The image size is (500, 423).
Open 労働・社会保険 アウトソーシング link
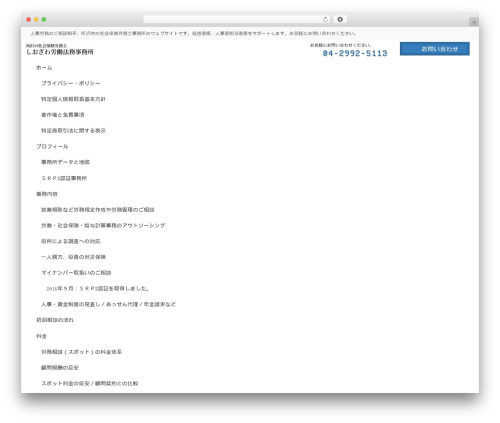[x=103, y=226]
